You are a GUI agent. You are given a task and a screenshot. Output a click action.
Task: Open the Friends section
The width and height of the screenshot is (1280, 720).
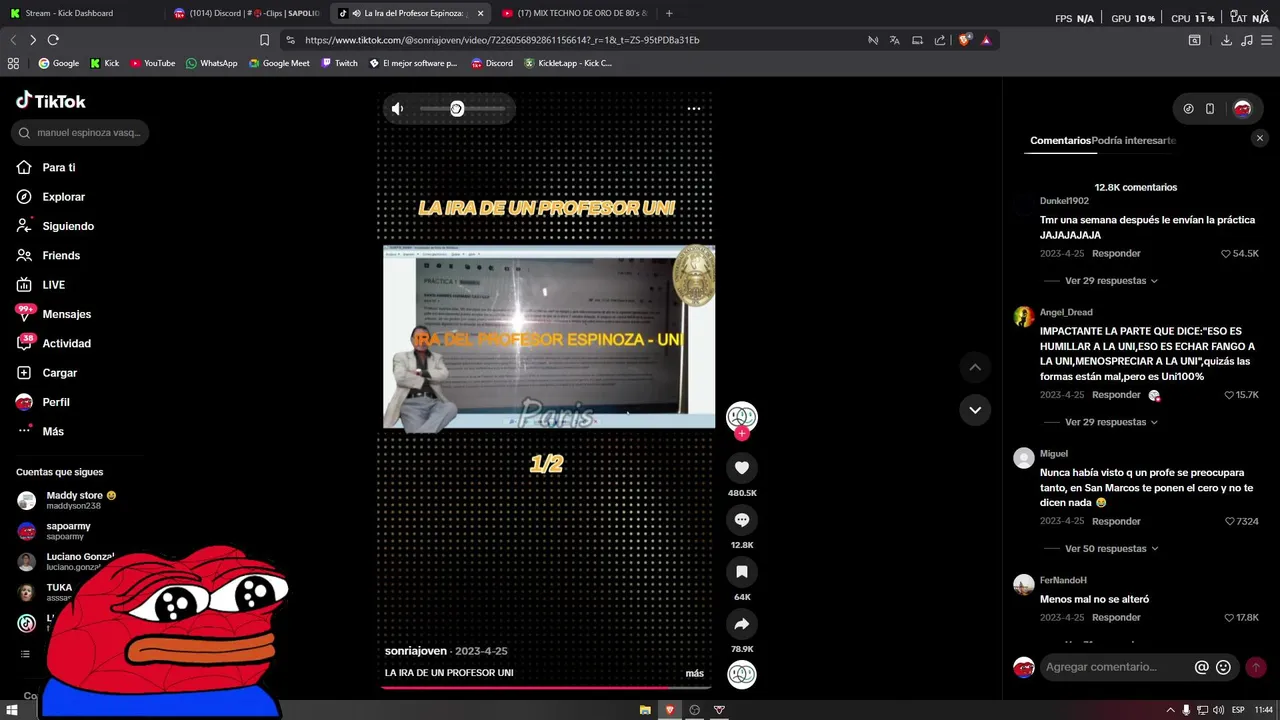click(61, 256)
